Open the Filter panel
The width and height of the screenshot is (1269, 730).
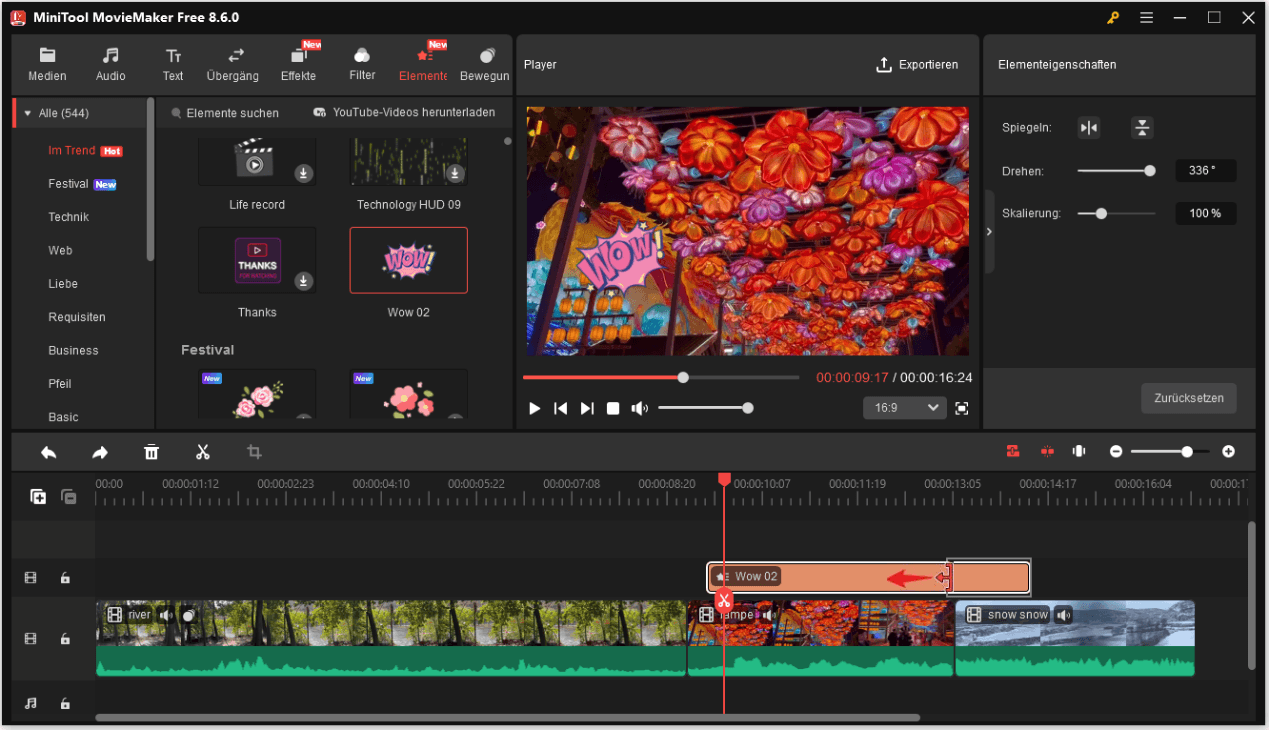pos(361,62)
